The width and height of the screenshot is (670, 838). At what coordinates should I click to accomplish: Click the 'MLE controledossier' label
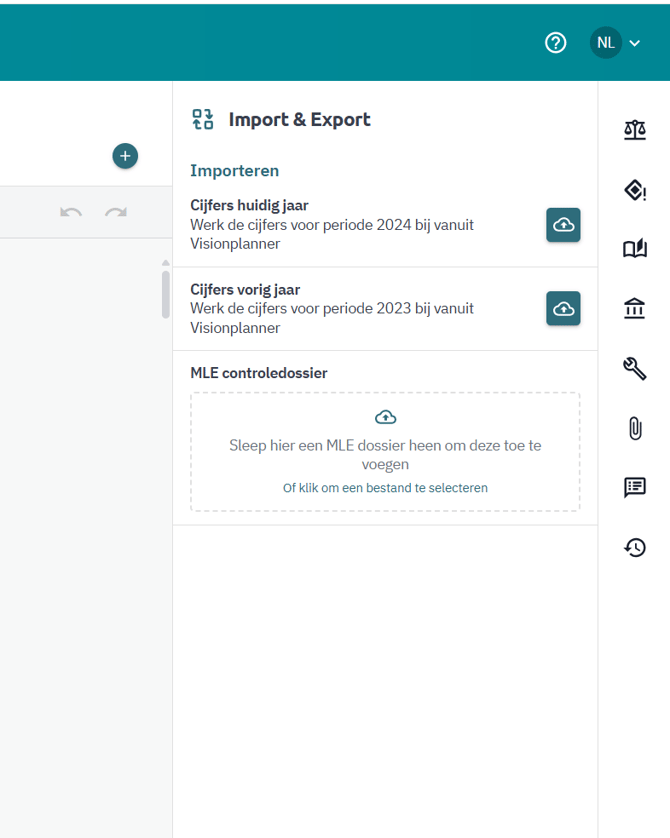click(x=259, y=373)
